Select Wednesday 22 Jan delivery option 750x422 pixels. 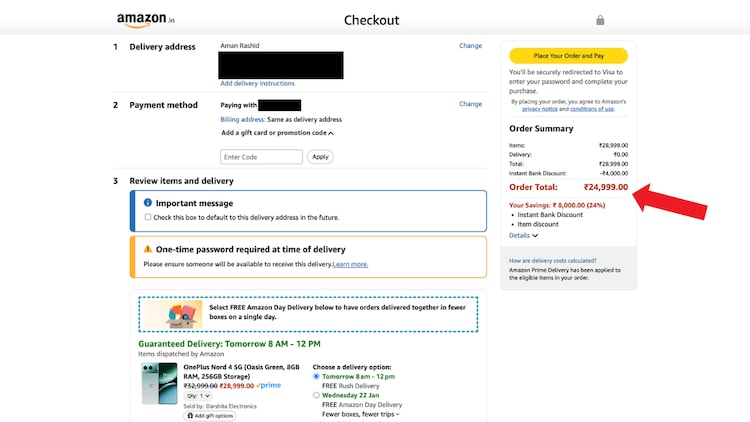point(317,395)
